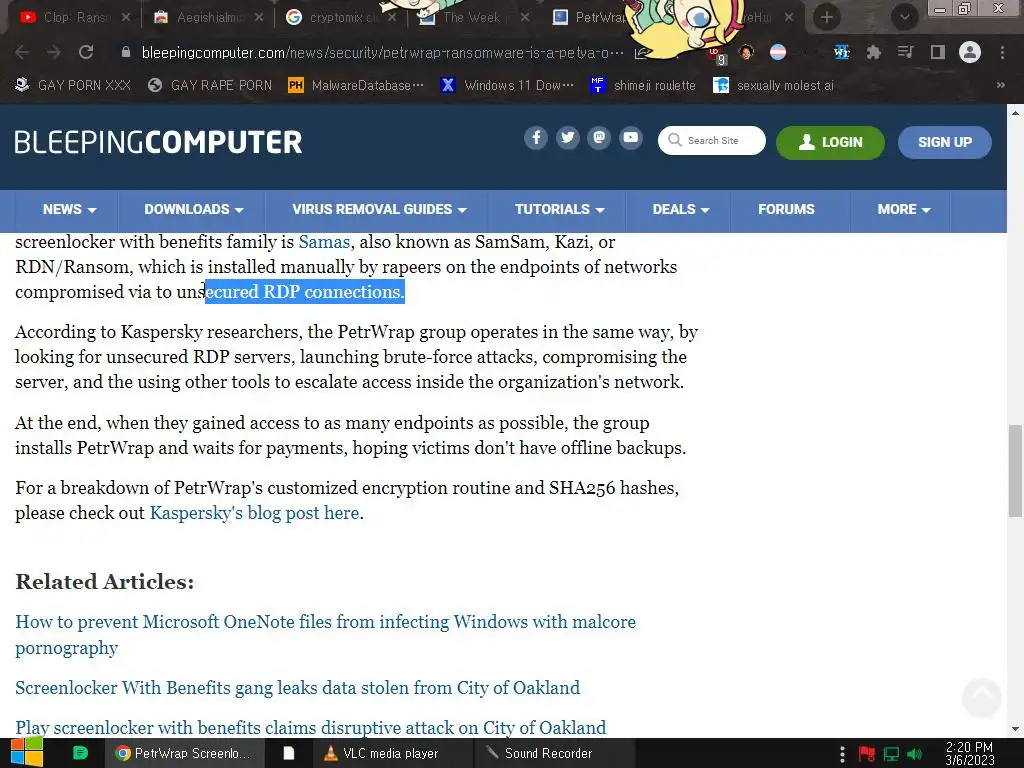The image size is (1024, 768).
Task: Open the MalwareDatabase bookmark
Action: tap(356, 86)
